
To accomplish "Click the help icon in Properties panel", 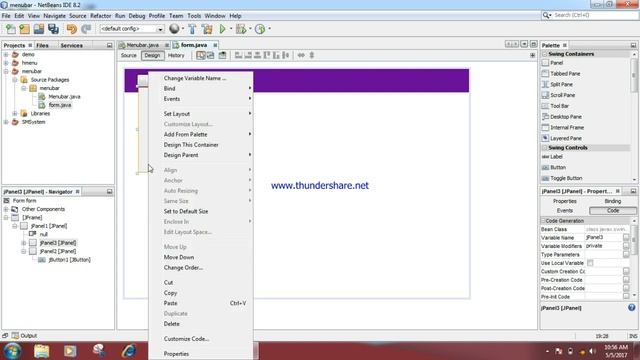I will (631, 308).
